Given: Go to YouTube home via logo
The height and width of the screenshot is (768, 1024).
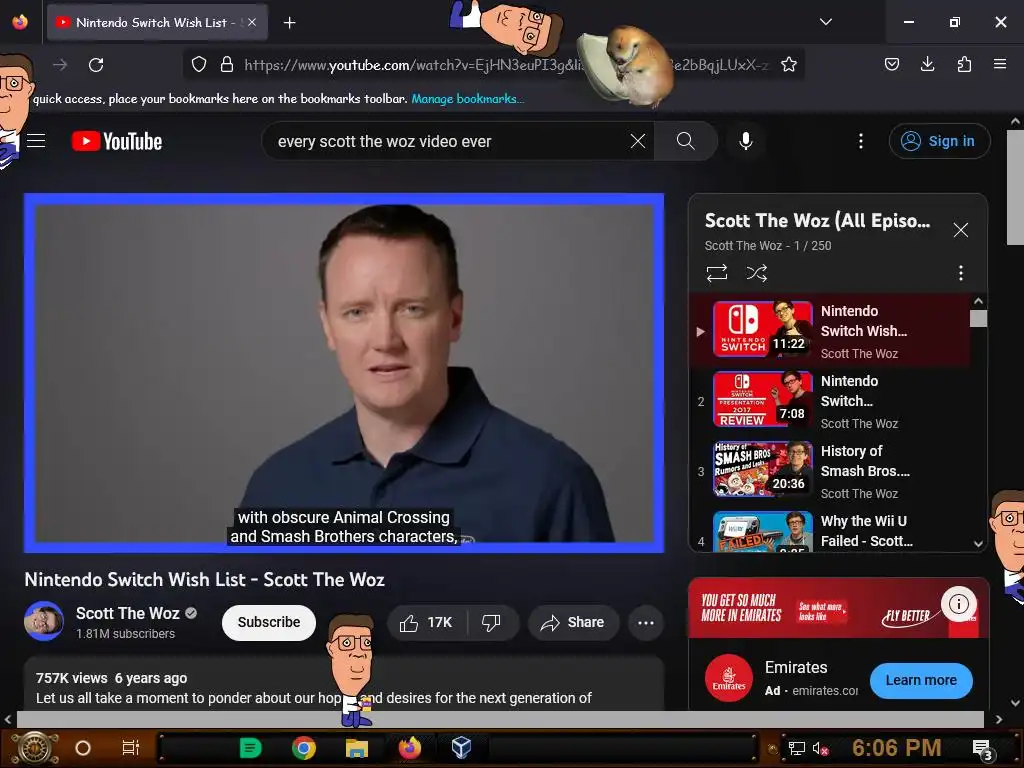Looking at the screenshot, I should coord(117,141).
